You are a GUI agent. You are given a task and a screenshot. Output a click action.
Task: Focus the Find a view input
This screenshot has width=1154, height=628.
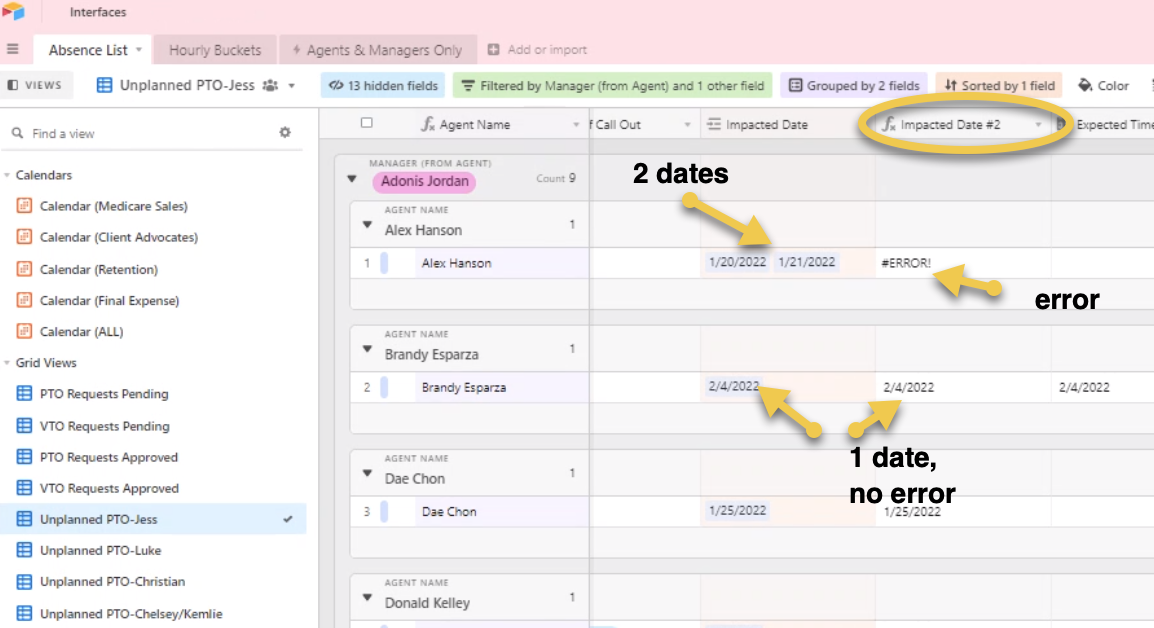(151, 133)
